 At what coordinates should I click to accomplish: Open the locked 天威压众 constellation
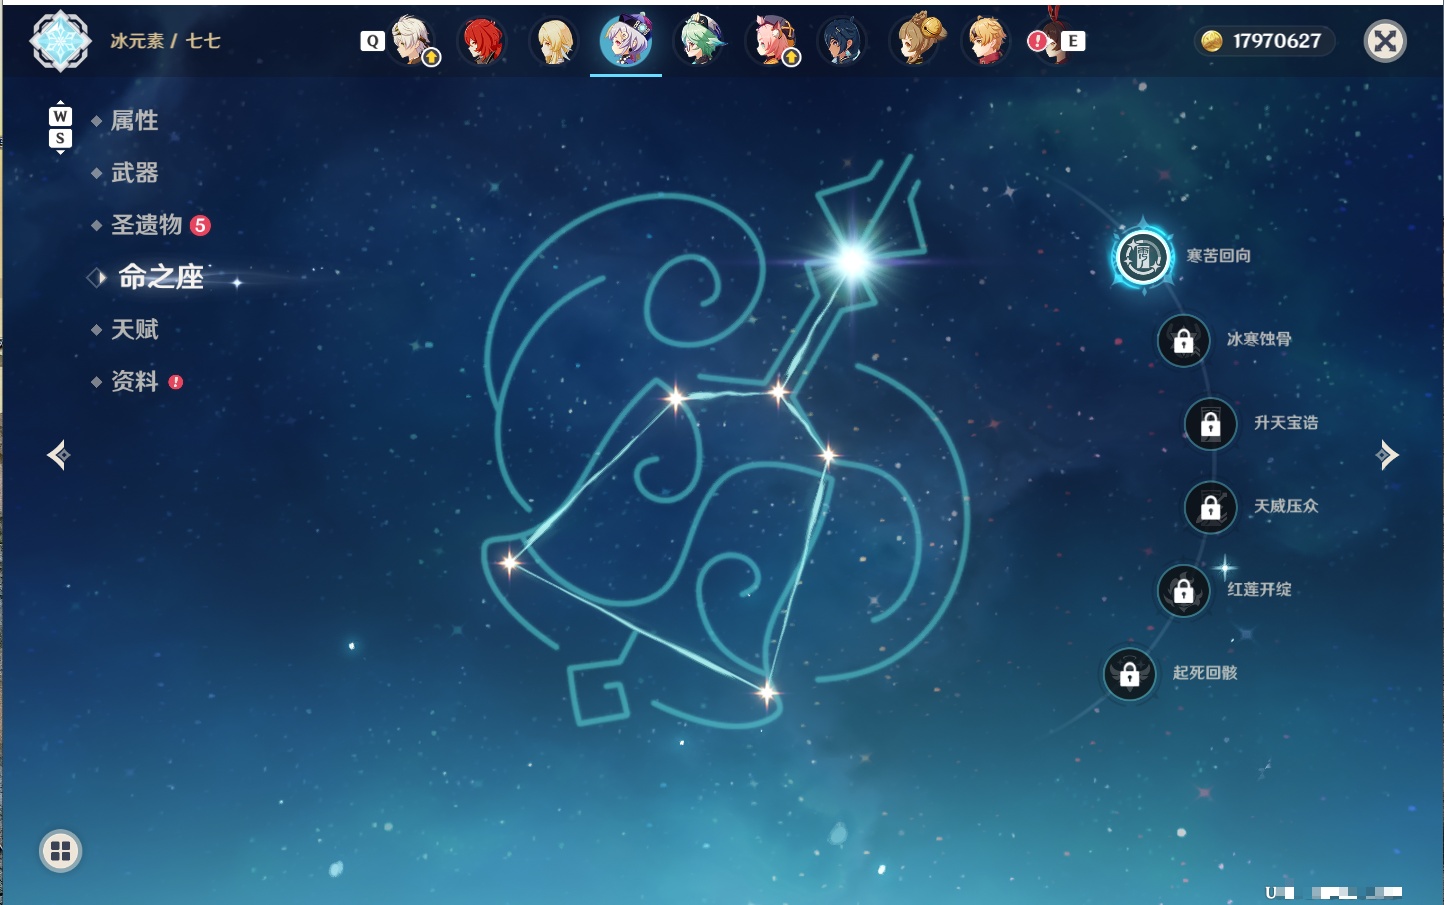tap(1210, 507)
